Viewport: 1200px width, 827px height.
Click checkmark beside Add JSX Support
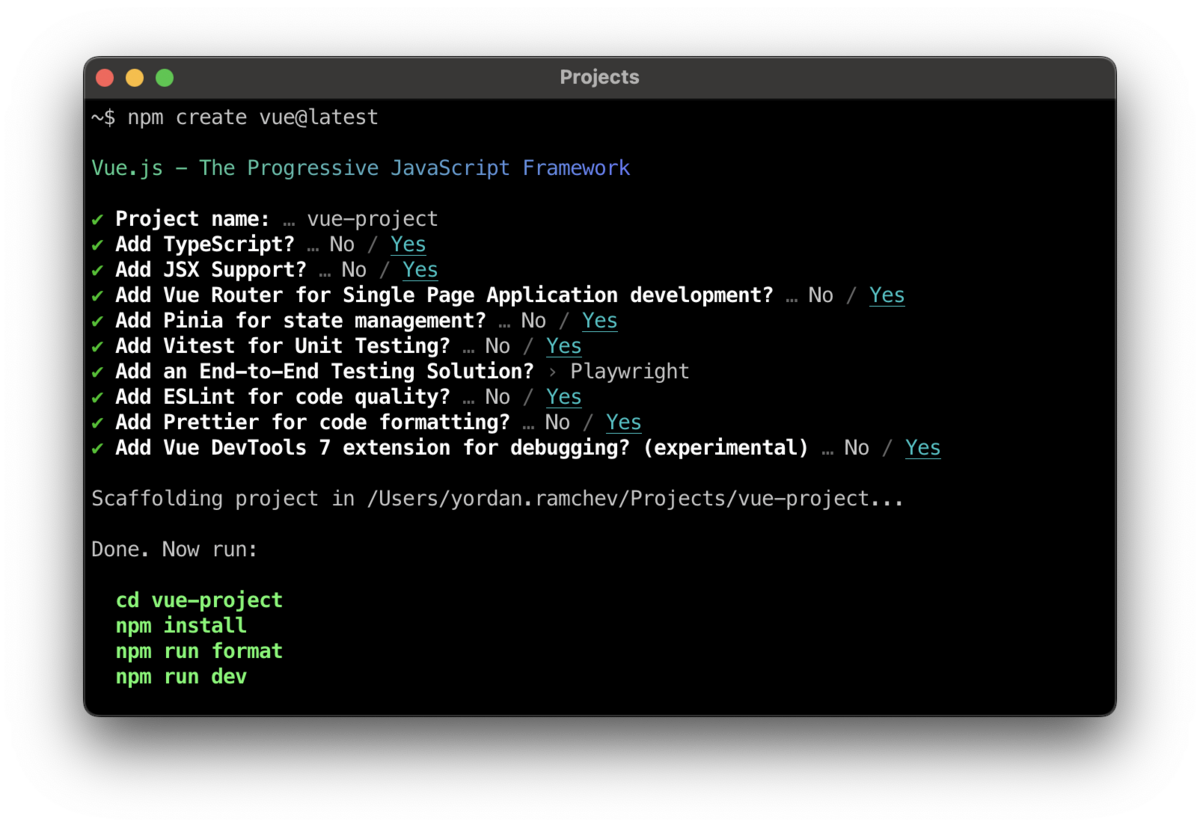pos(97,270)
